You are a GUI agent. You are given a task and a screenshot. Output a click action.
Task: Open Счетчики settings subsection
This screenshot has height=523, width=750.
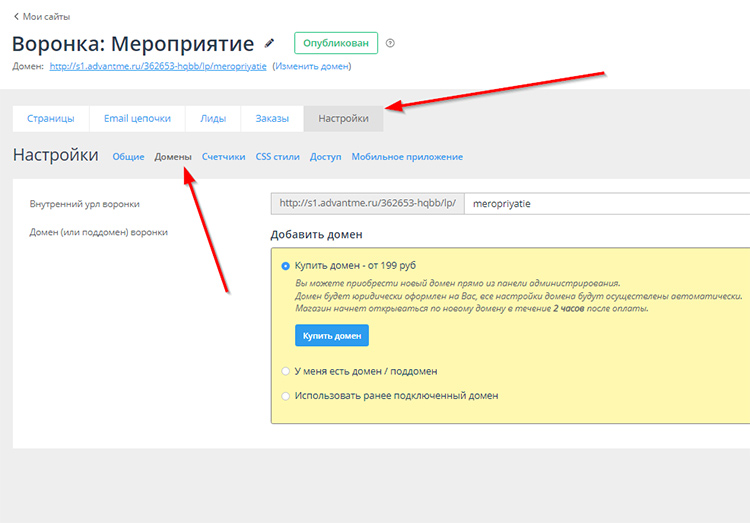(224, 157)
